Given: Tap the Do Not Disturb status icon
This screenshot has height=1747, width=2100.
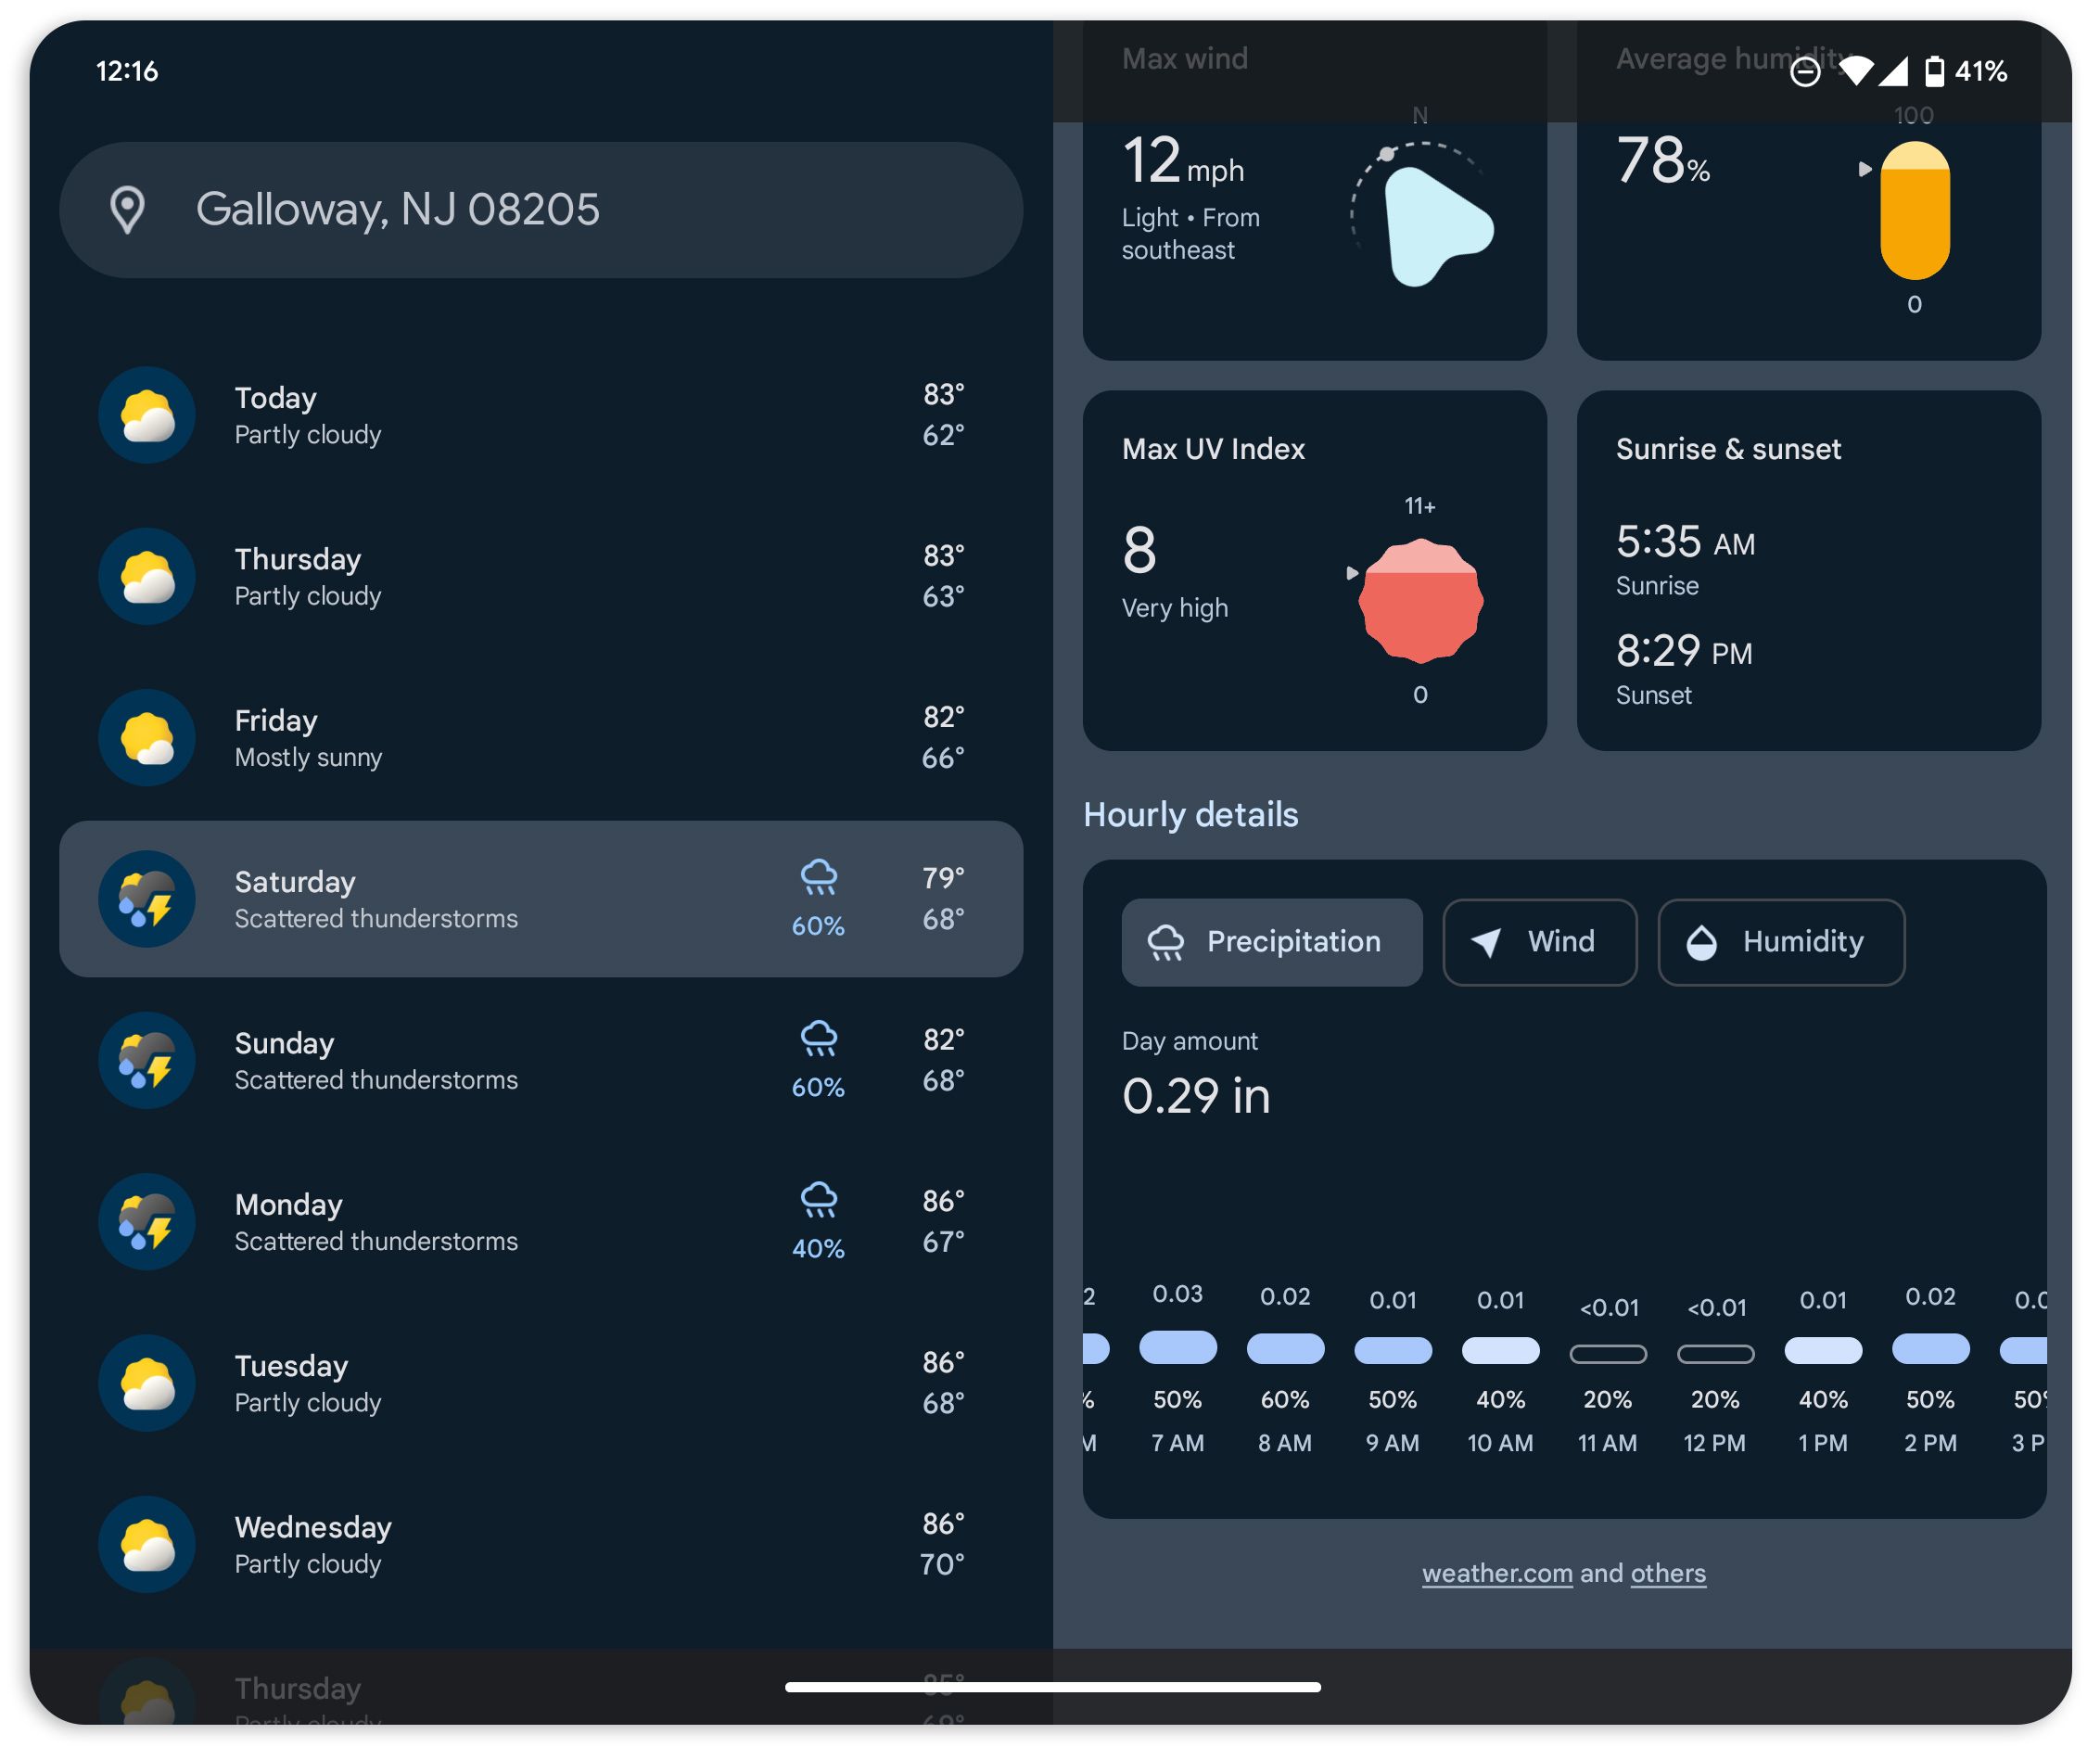Looking at the screenshot, I should 1805,72.
